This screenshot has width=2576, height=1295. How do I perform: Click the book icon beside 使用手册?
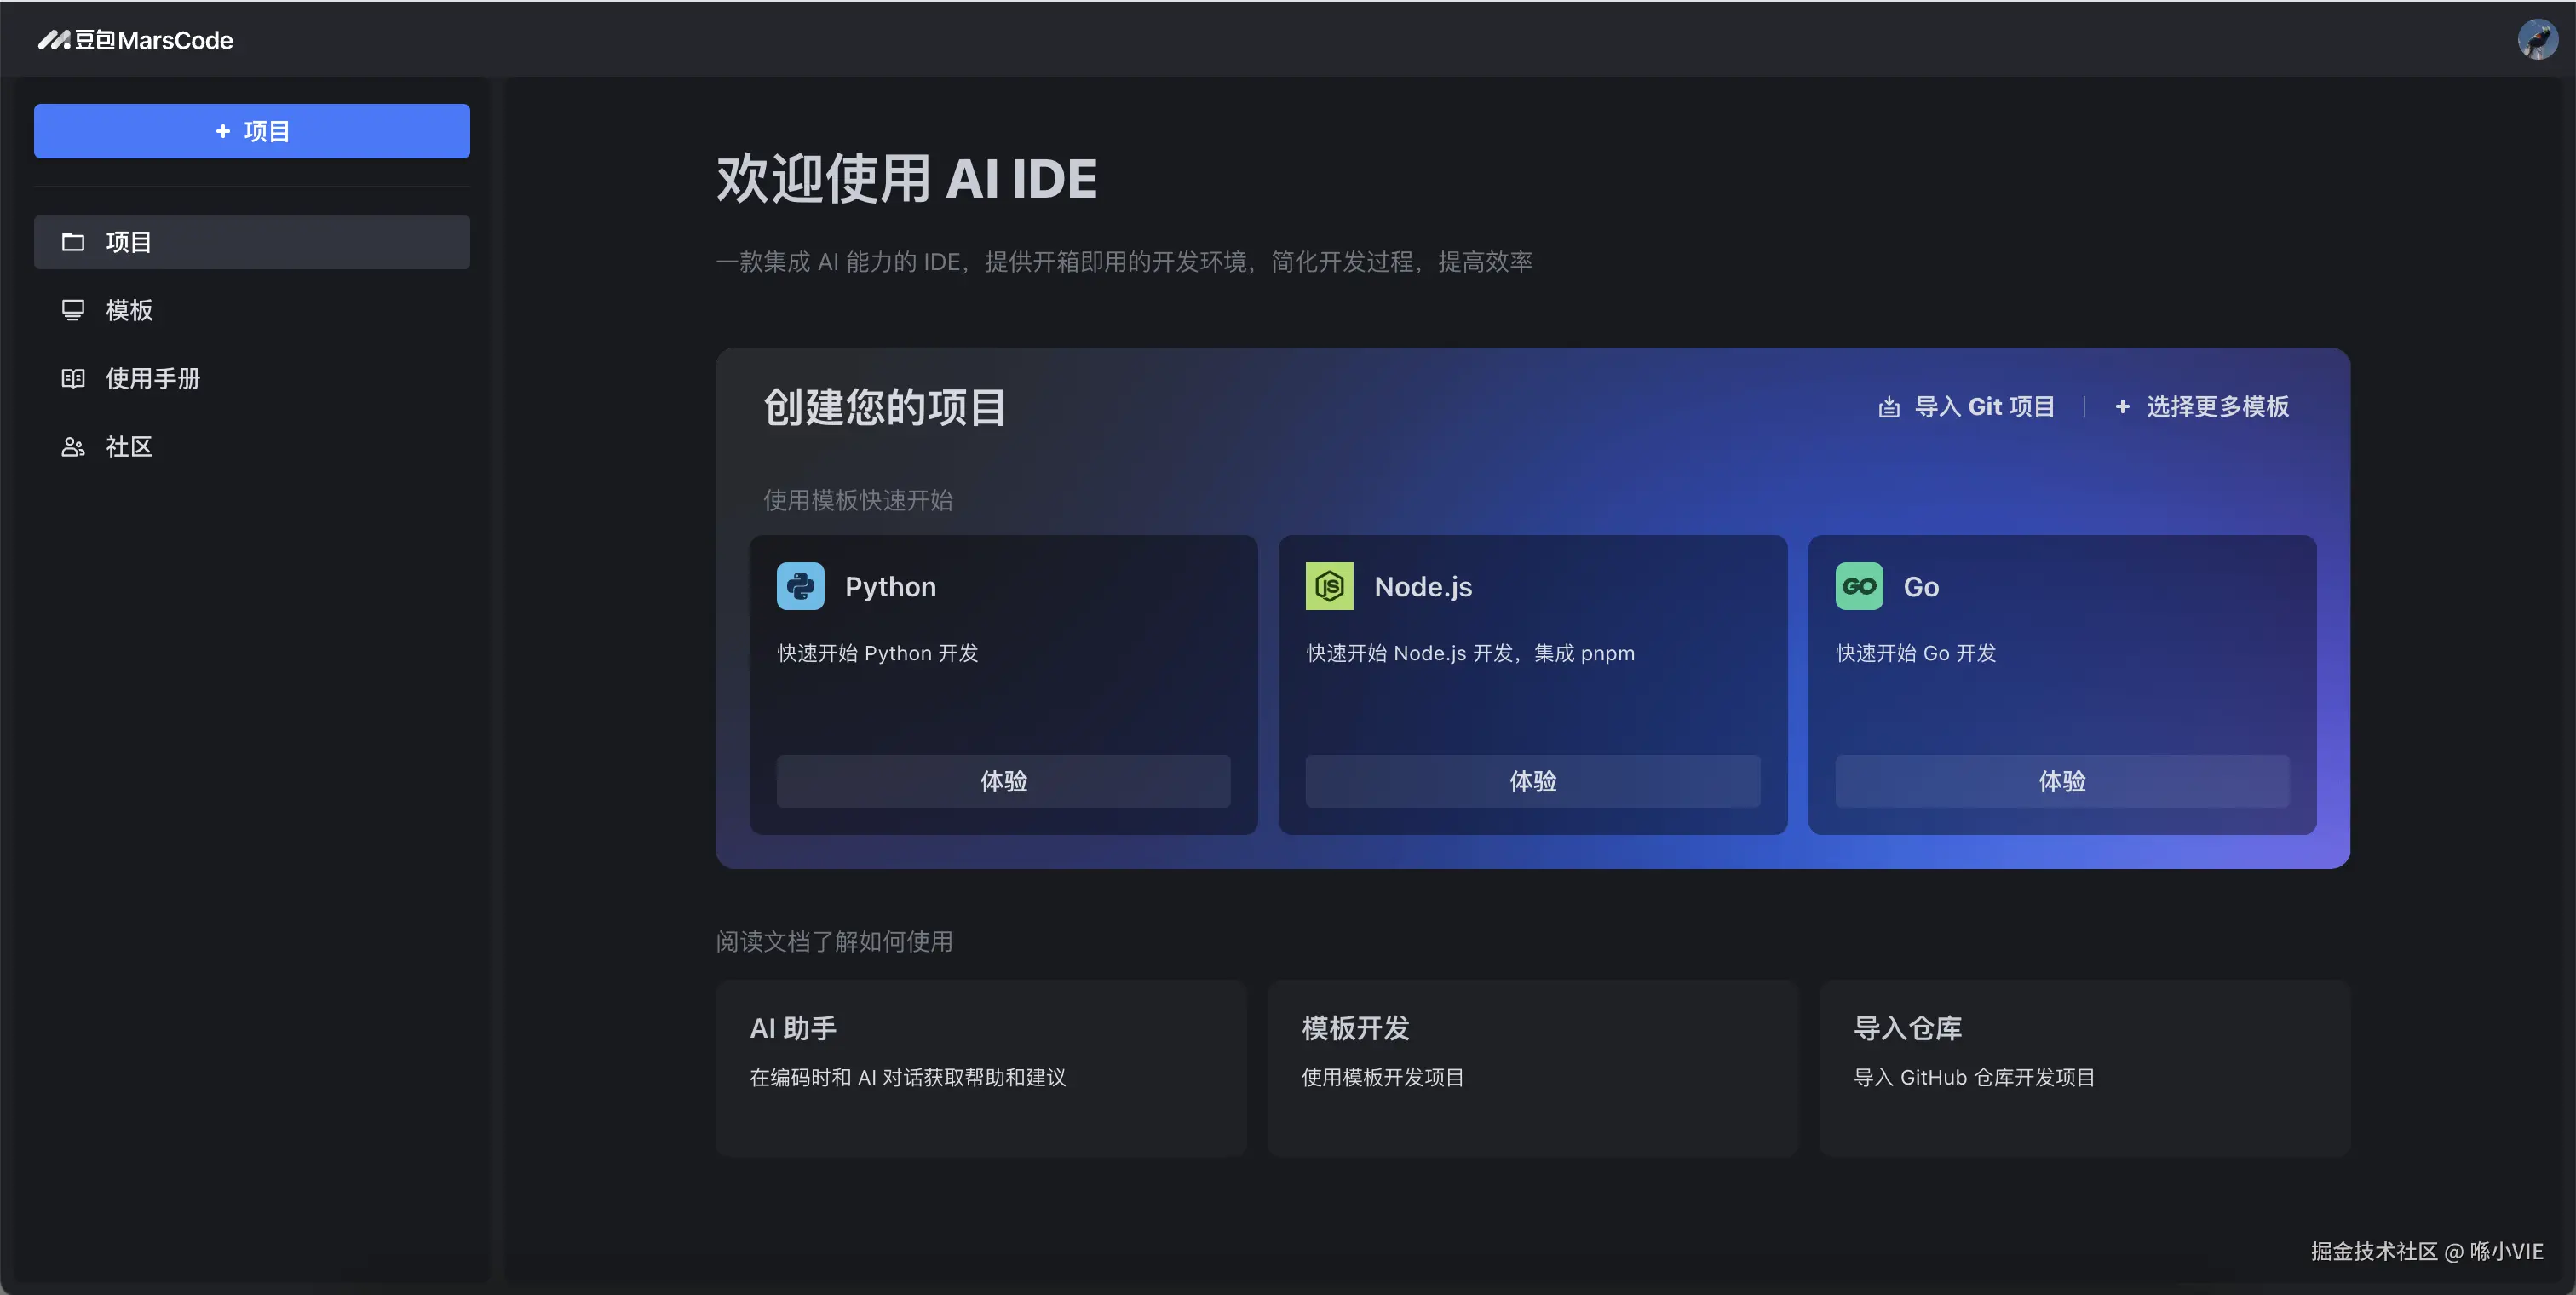coord(73,378)
